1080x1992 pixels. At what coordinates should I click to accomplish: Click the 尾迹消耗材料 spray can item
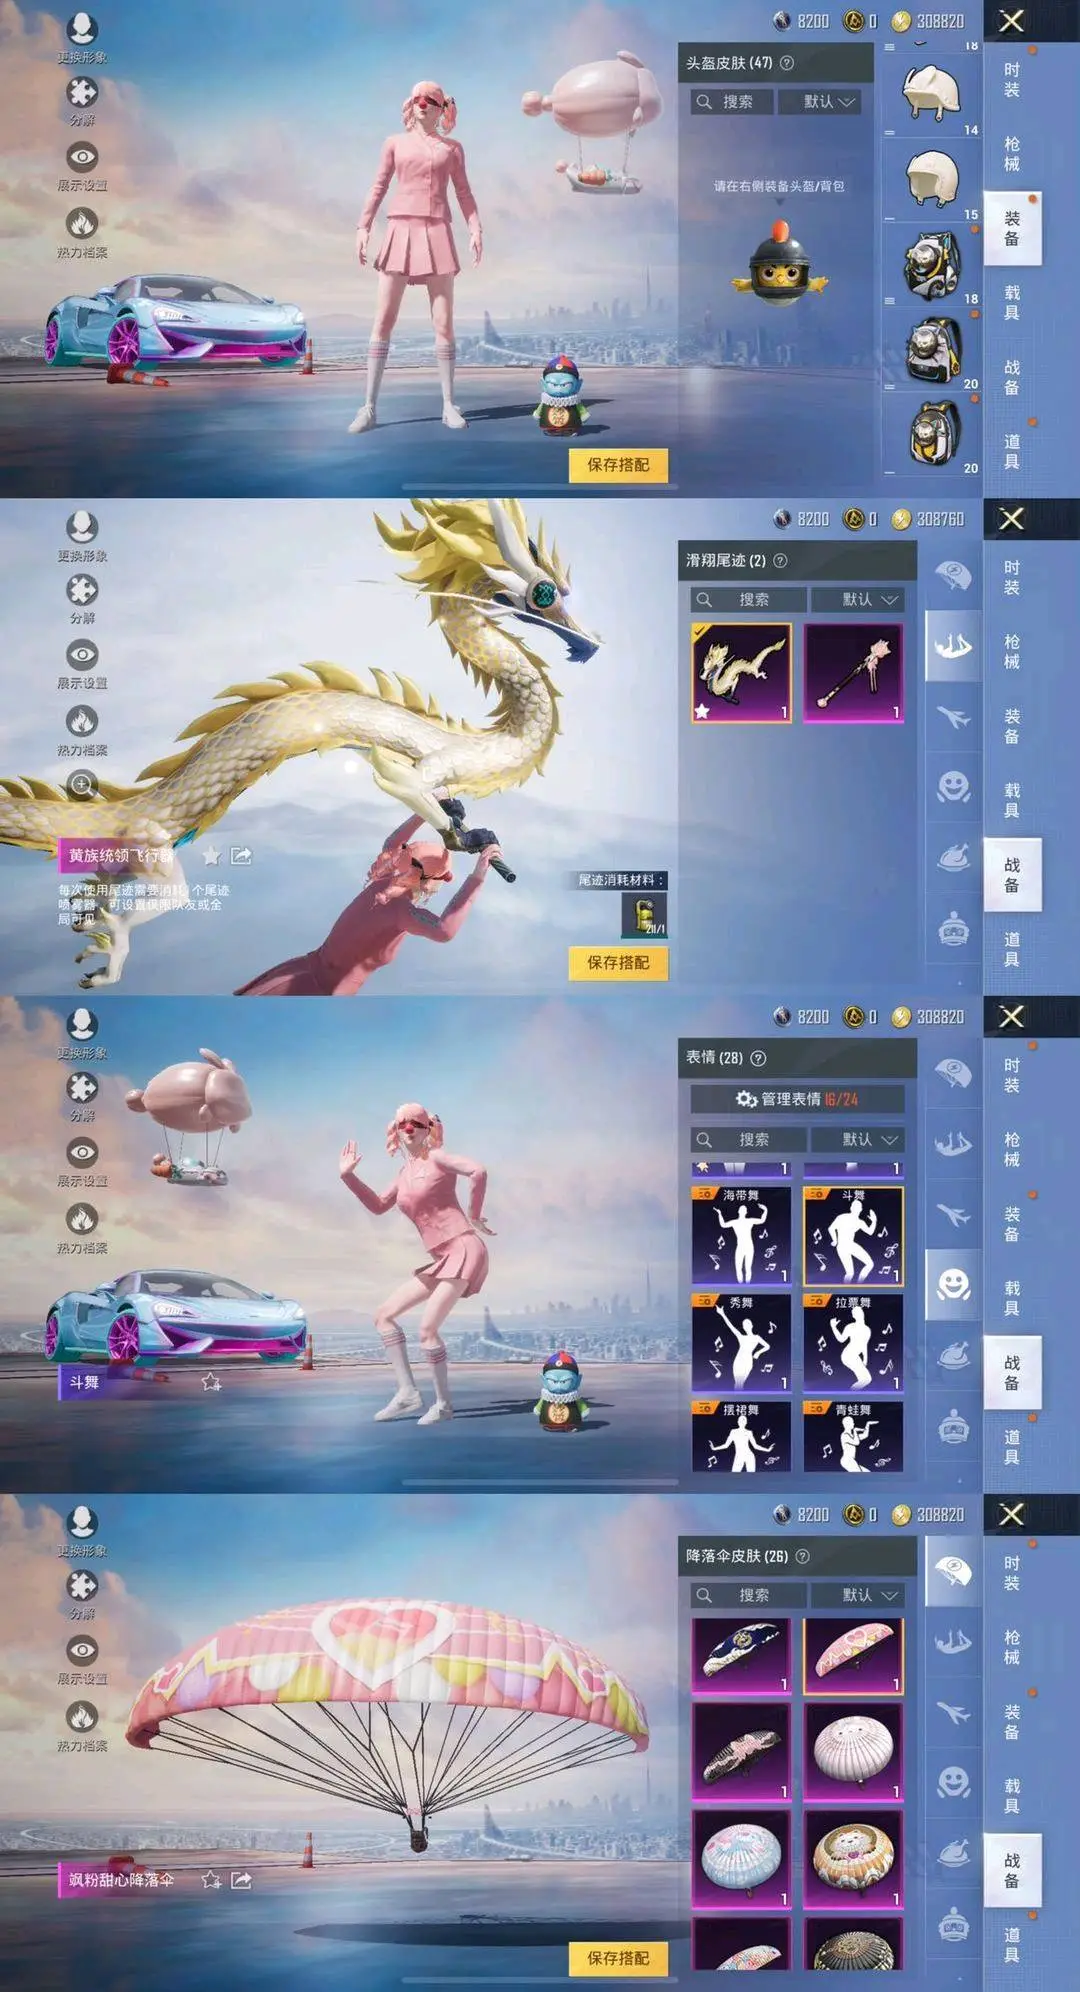tap(644, 914)
